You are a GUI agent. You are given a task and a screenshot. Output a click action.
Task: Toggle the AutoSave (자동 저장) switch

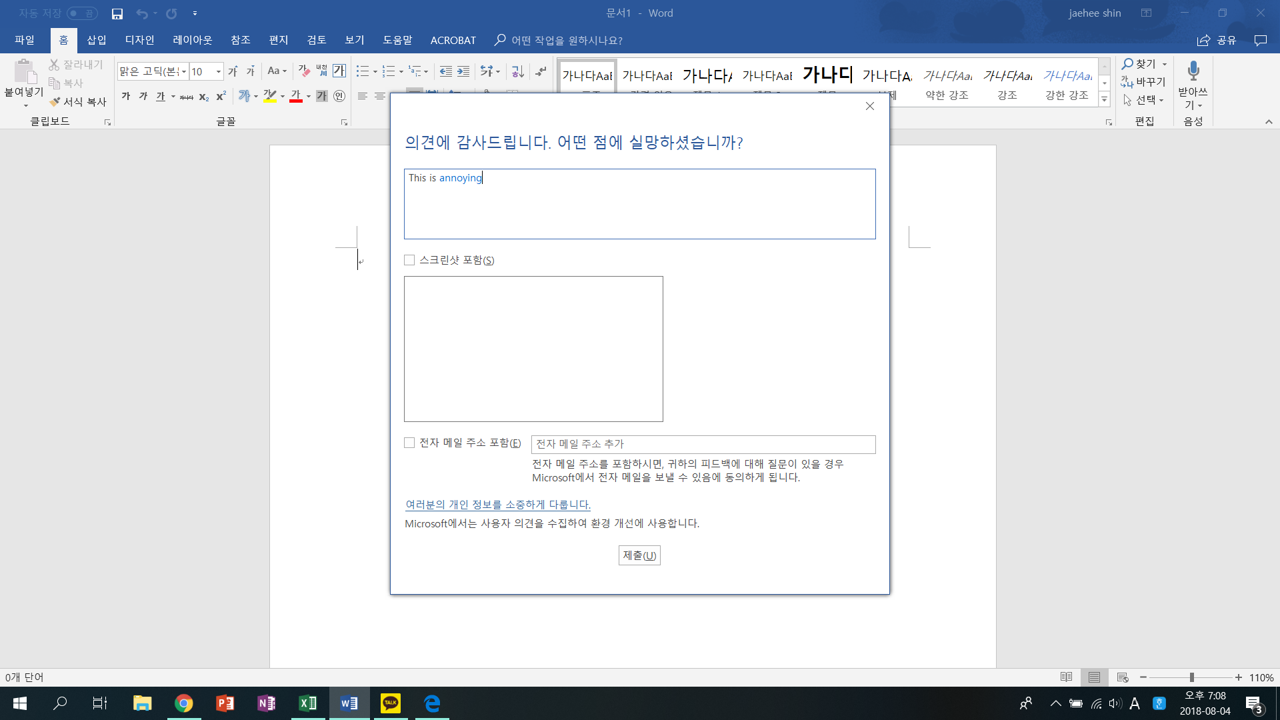pyautogui.click(x=82, y=14)
